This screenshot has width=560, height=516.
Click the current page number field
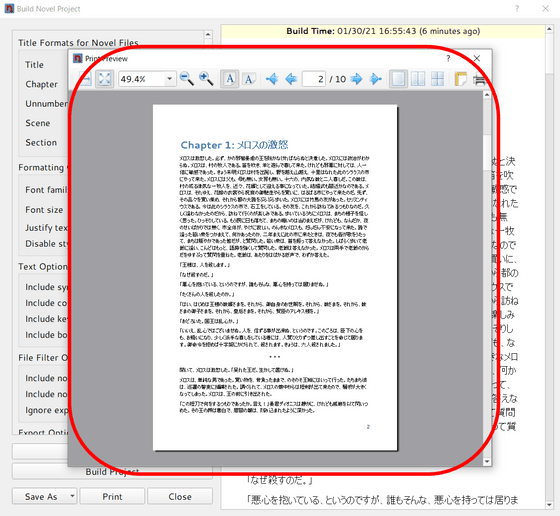coord(314,79)
